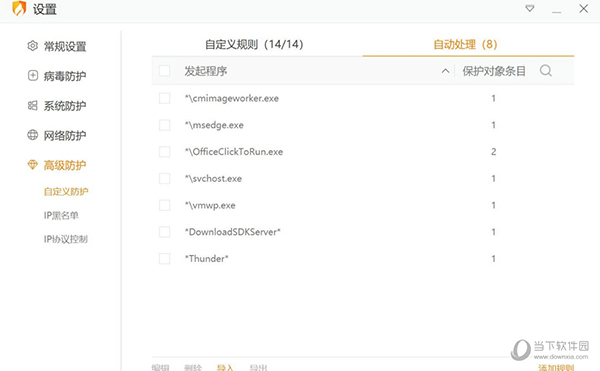Select checkbox next to *\OfficeClickToRun.exe
The image size is (600, 371).
click(165, 152)
